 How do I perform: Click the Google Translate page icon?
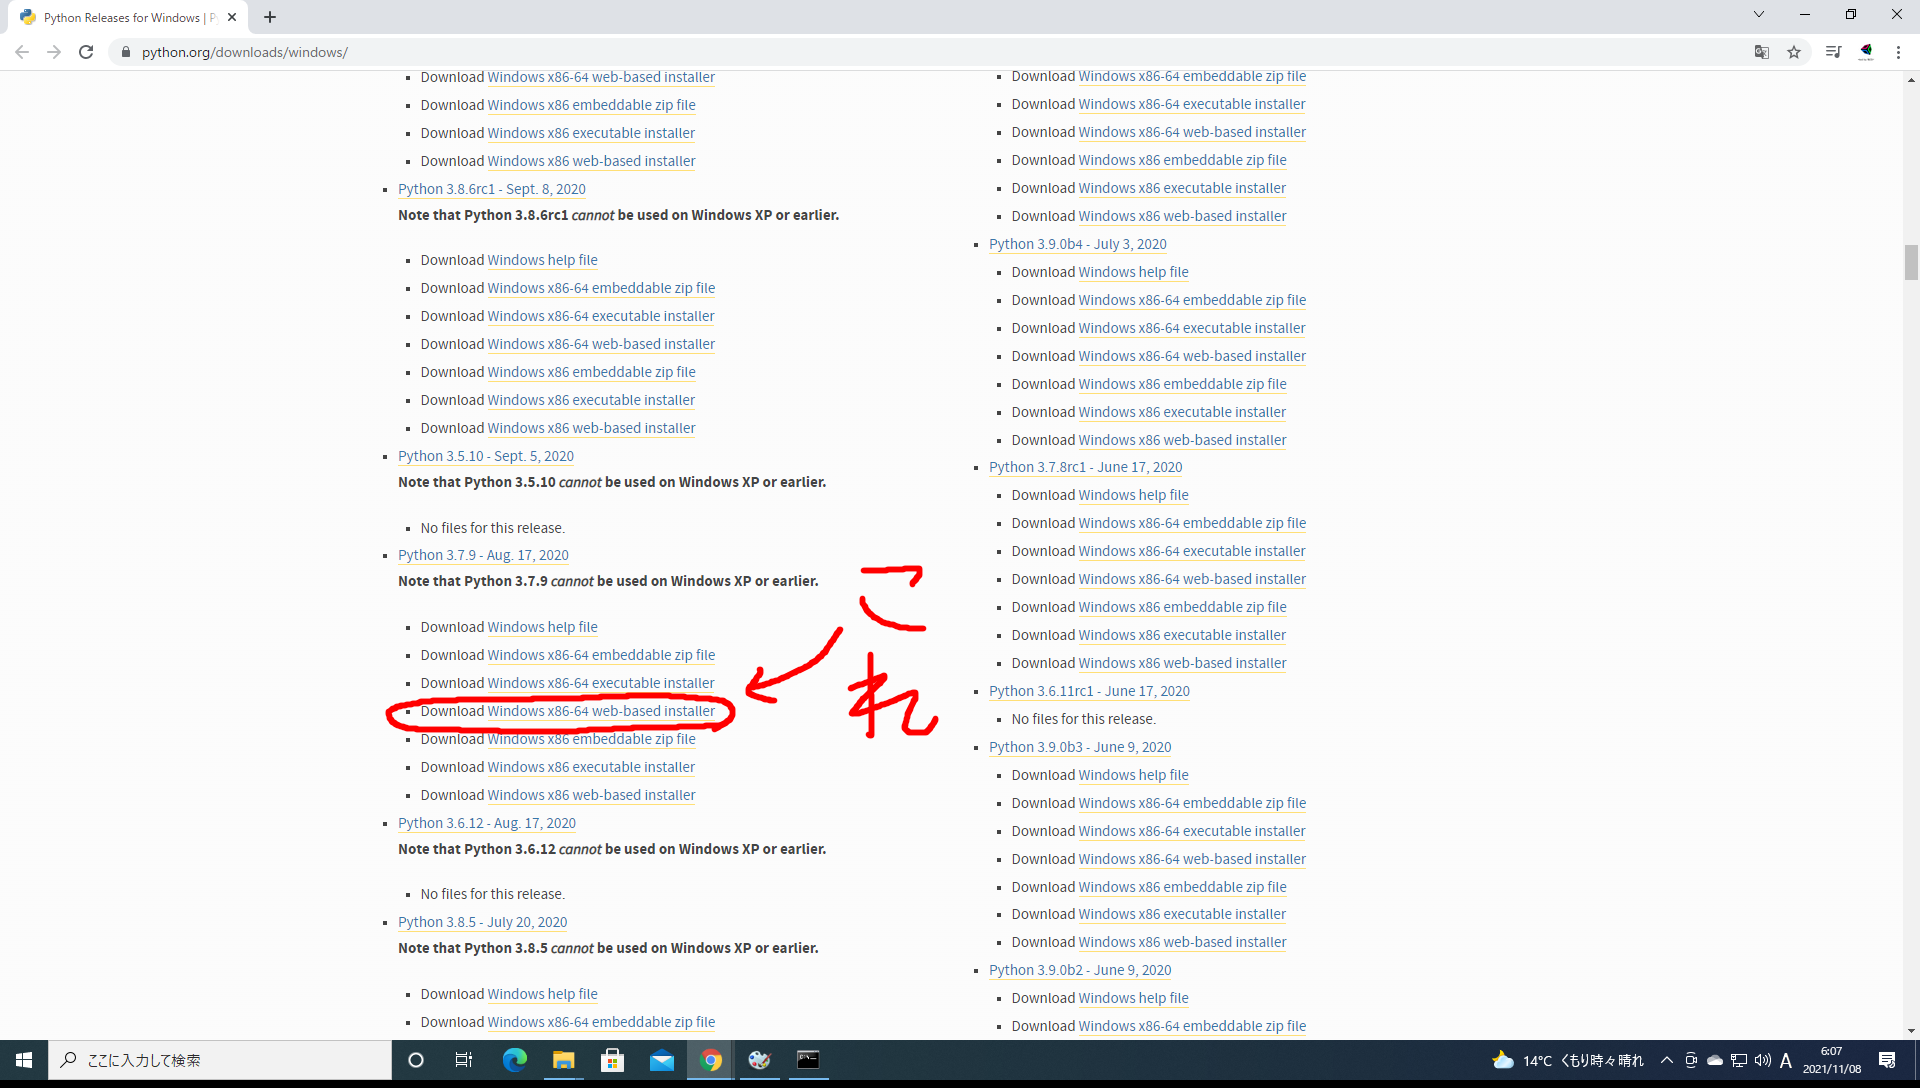pos(1762,52)
